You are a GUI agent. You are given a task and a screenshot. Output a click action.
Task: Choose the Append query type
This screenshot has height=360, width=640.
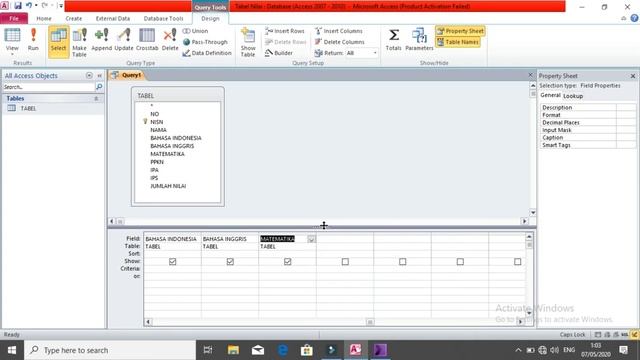point(101,40)
